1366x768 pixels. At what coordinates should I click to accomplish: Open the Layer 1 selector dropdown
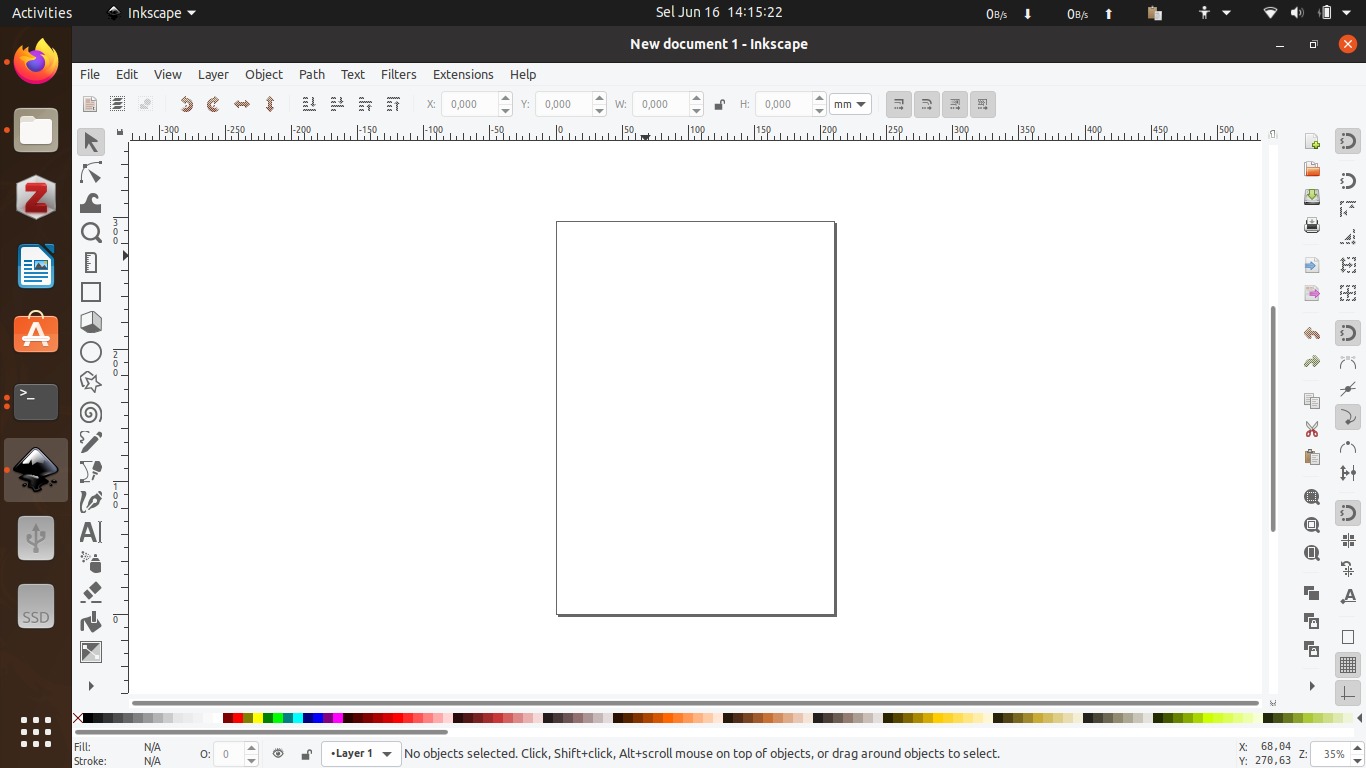click(361, 753)
